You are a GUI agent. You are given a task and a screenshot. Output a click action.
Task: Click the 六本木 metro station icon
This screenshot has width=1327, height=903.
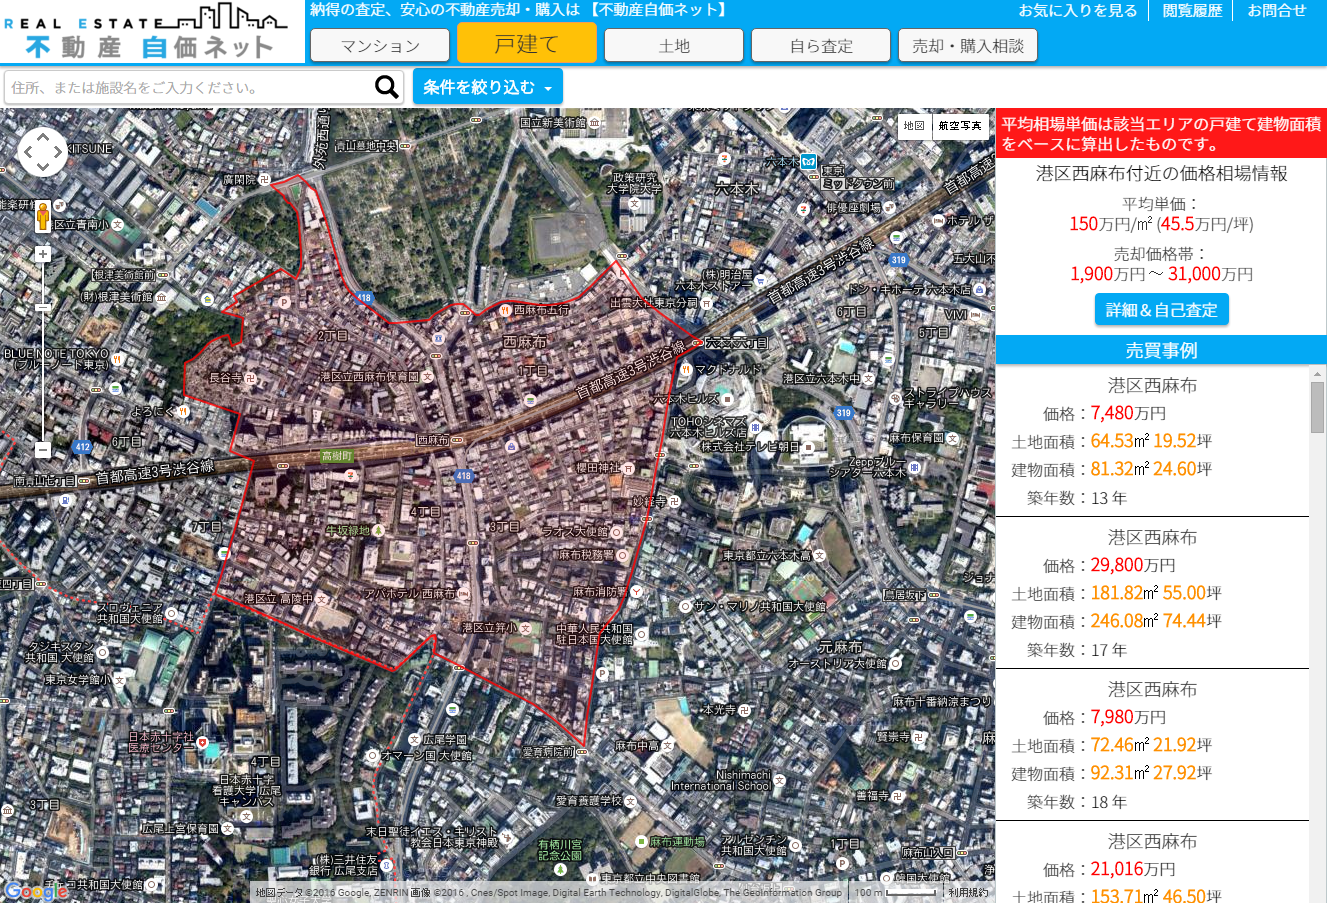(808, 161)
